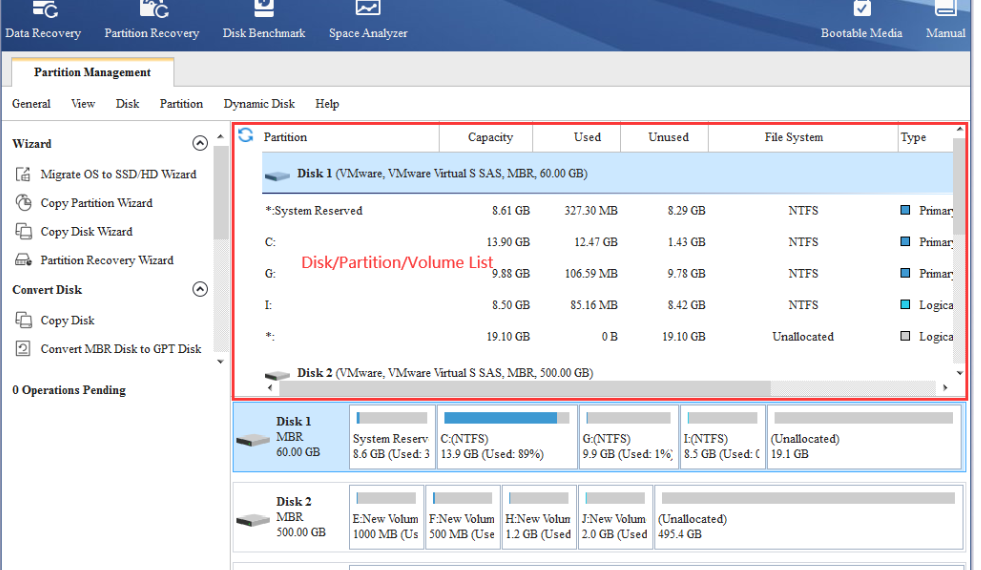This screenshot has height=570, width=981.
Task: Select the 495.4 GB Unallocated block
Action: tap(808, 517)
